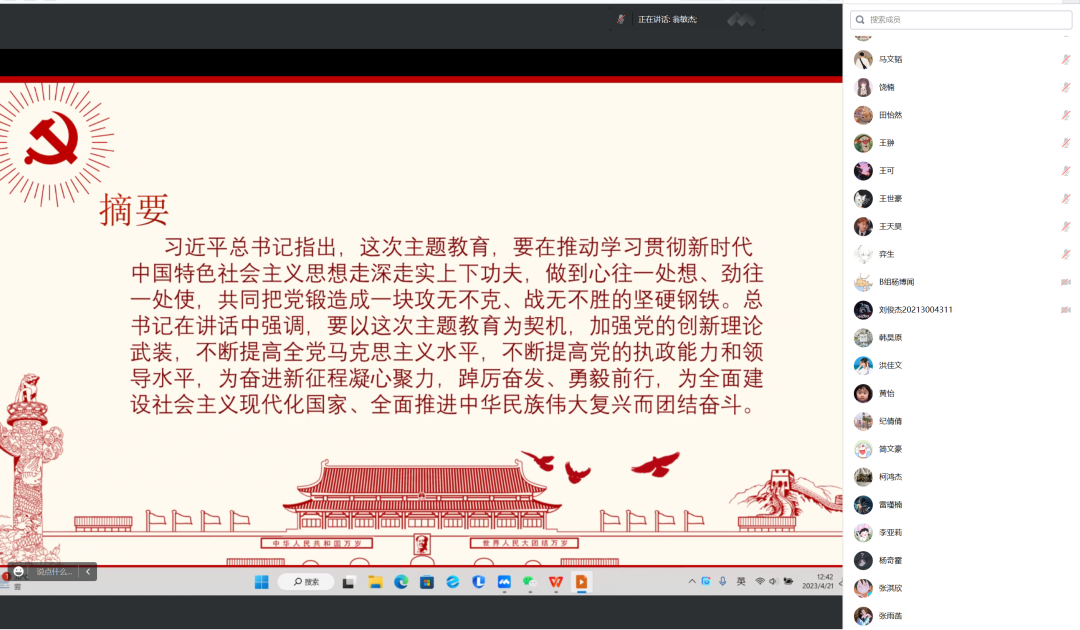Select member 洪佳文 in the participant list
Screen dimensions: 1080x630
(x=890, y=365)
